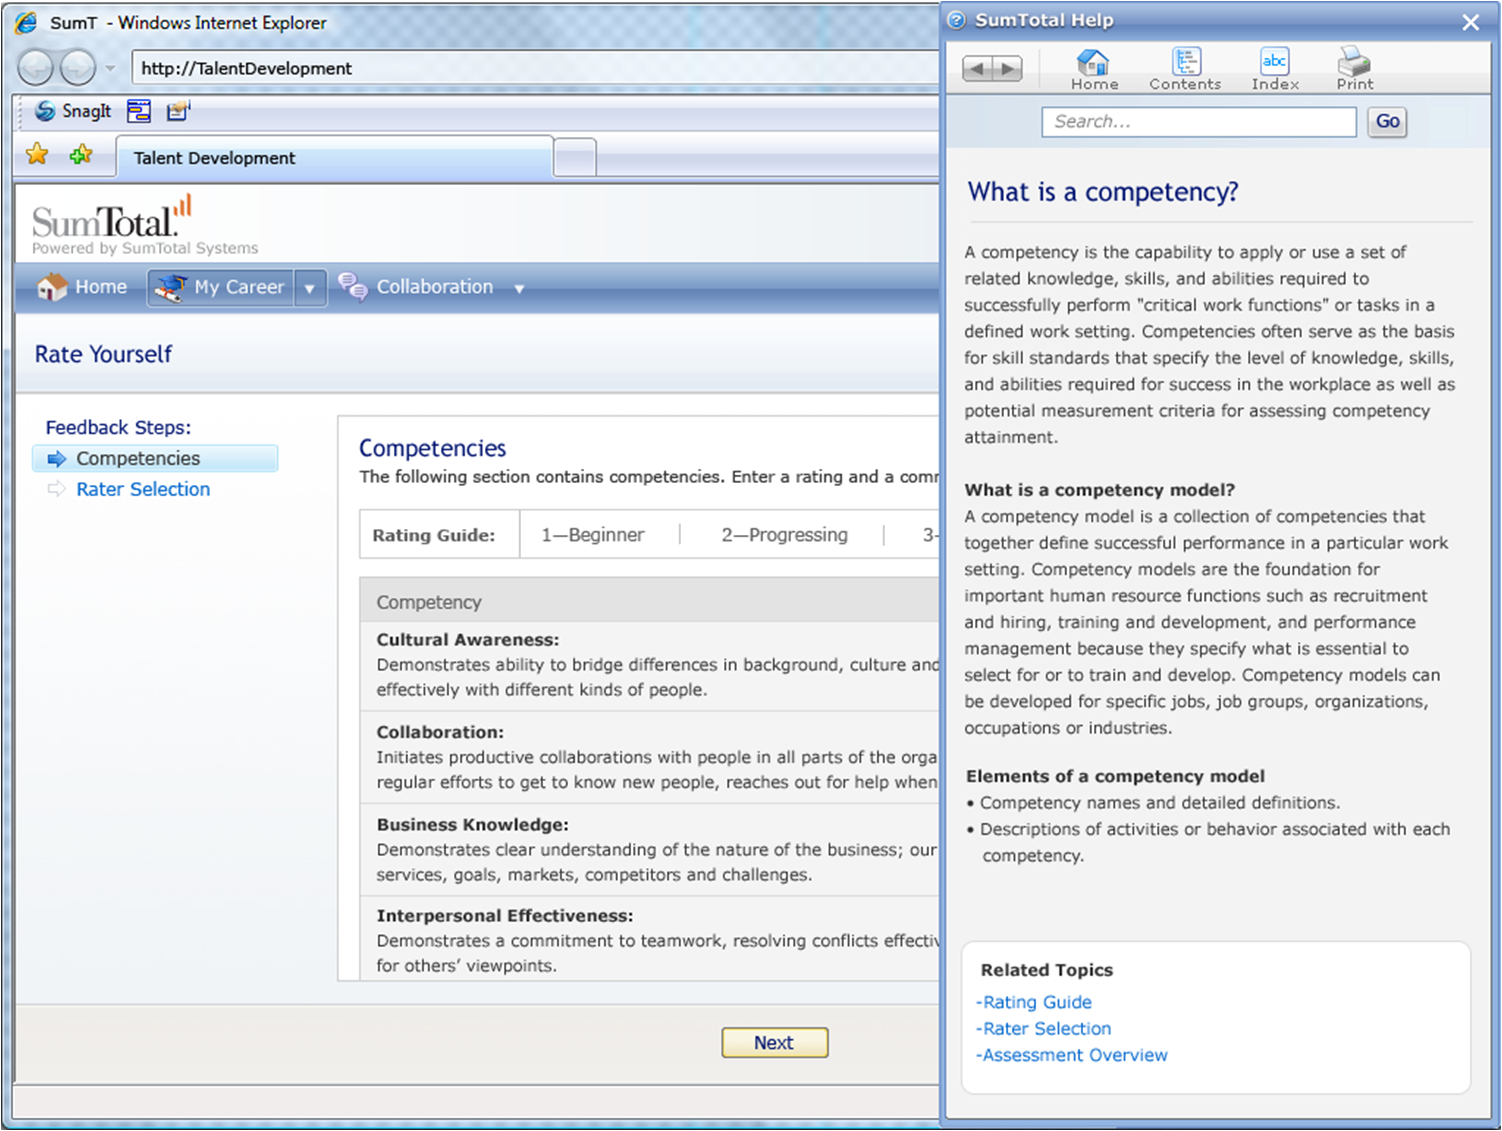1502x1131 pixels.
Task: Open the Help Contents icon
Action: (1185, 69)
